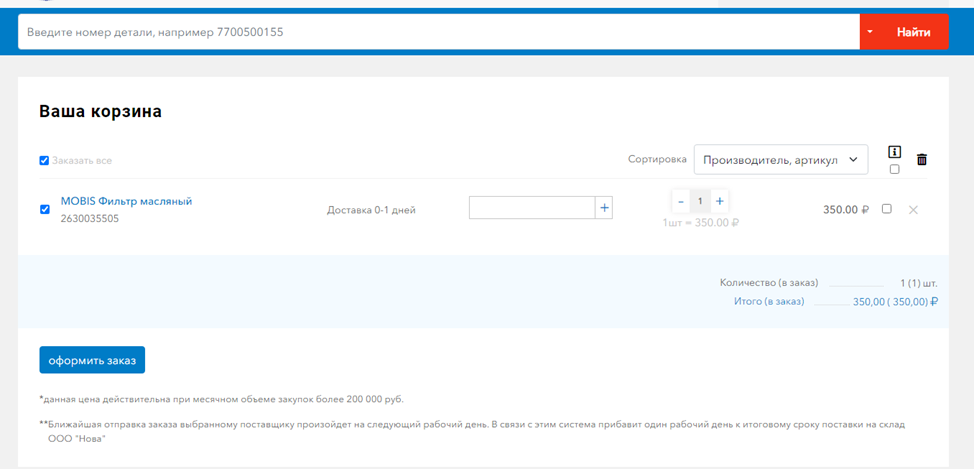Check the box under the info icon
This screenshot has width=974, height=469.
[894, 169]
